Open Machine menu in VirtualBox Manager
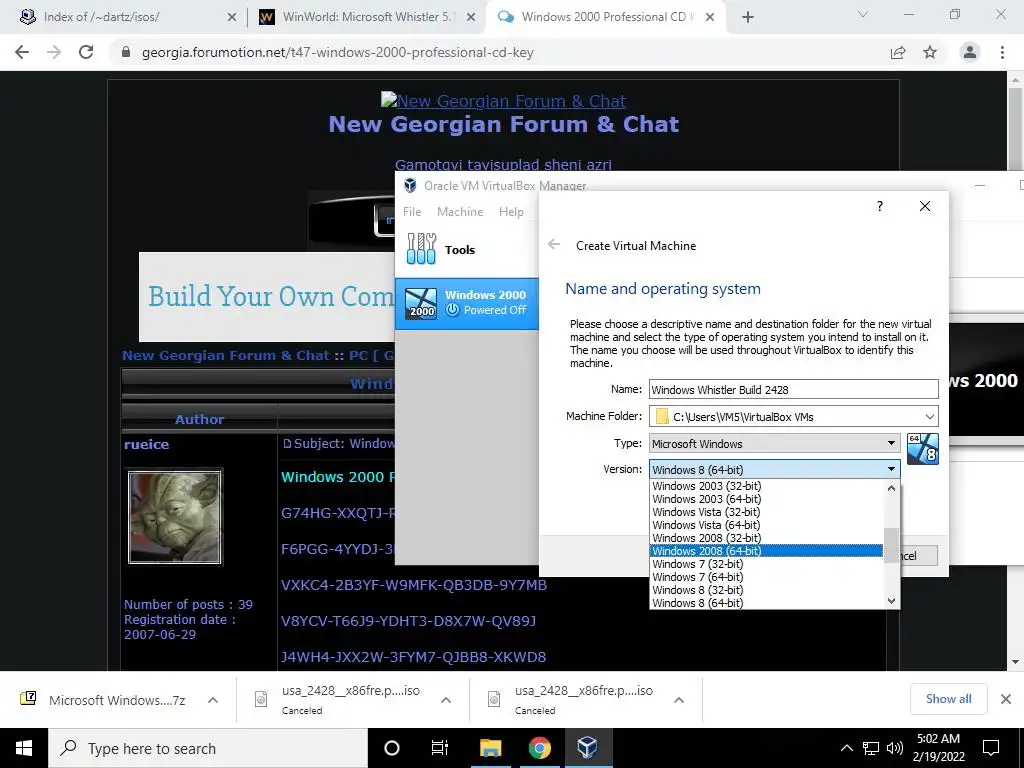Screen dimensions: 1024x768 460,212
